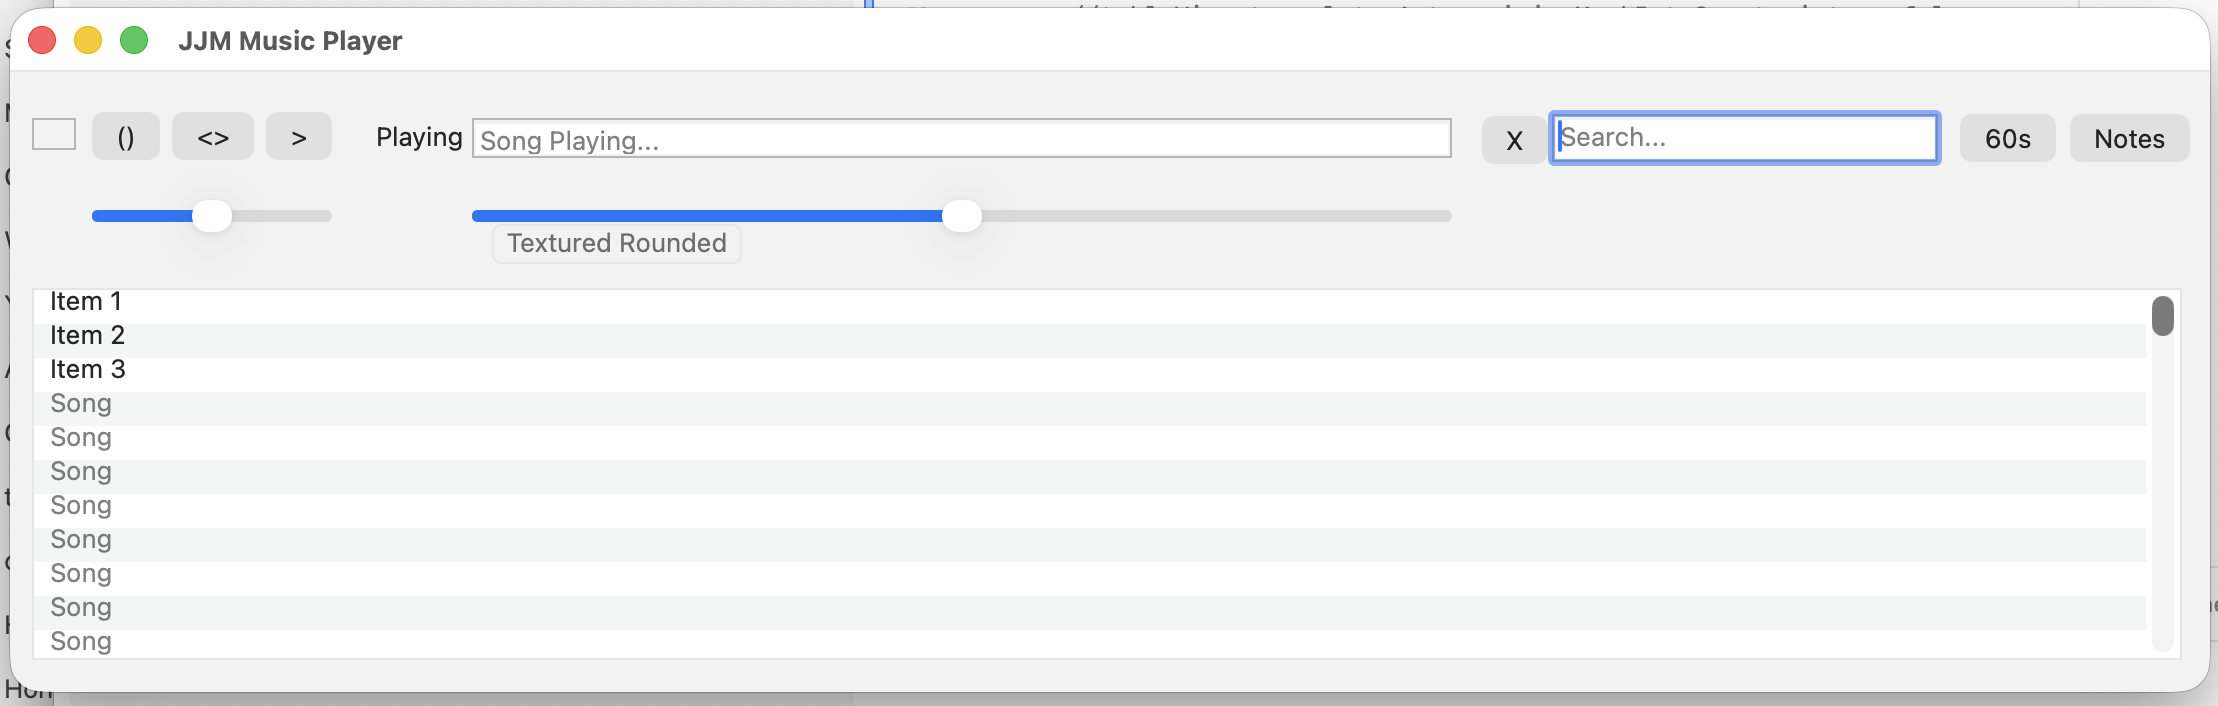Click the green zoom window button

tap(134, 40)
